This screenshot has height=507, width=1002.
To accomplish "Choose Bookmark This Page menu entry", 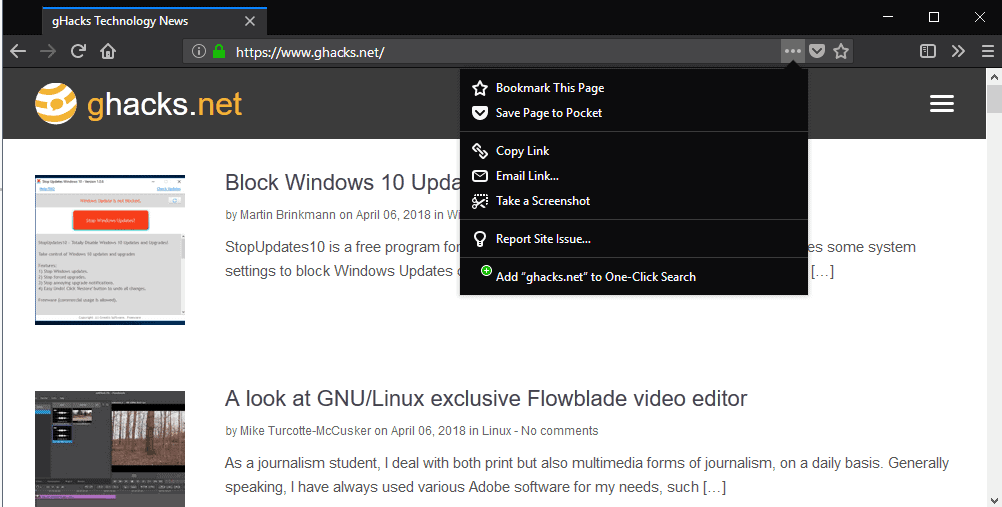I will (x=634, y=88).
